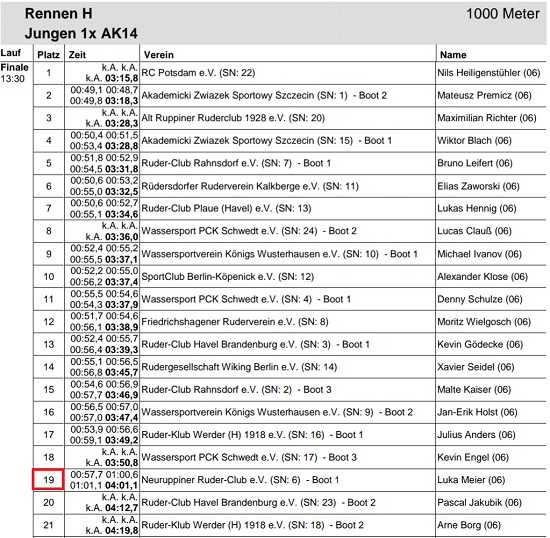
Task: Click the 1000 Meter distance label
Action: click(502, 14)
